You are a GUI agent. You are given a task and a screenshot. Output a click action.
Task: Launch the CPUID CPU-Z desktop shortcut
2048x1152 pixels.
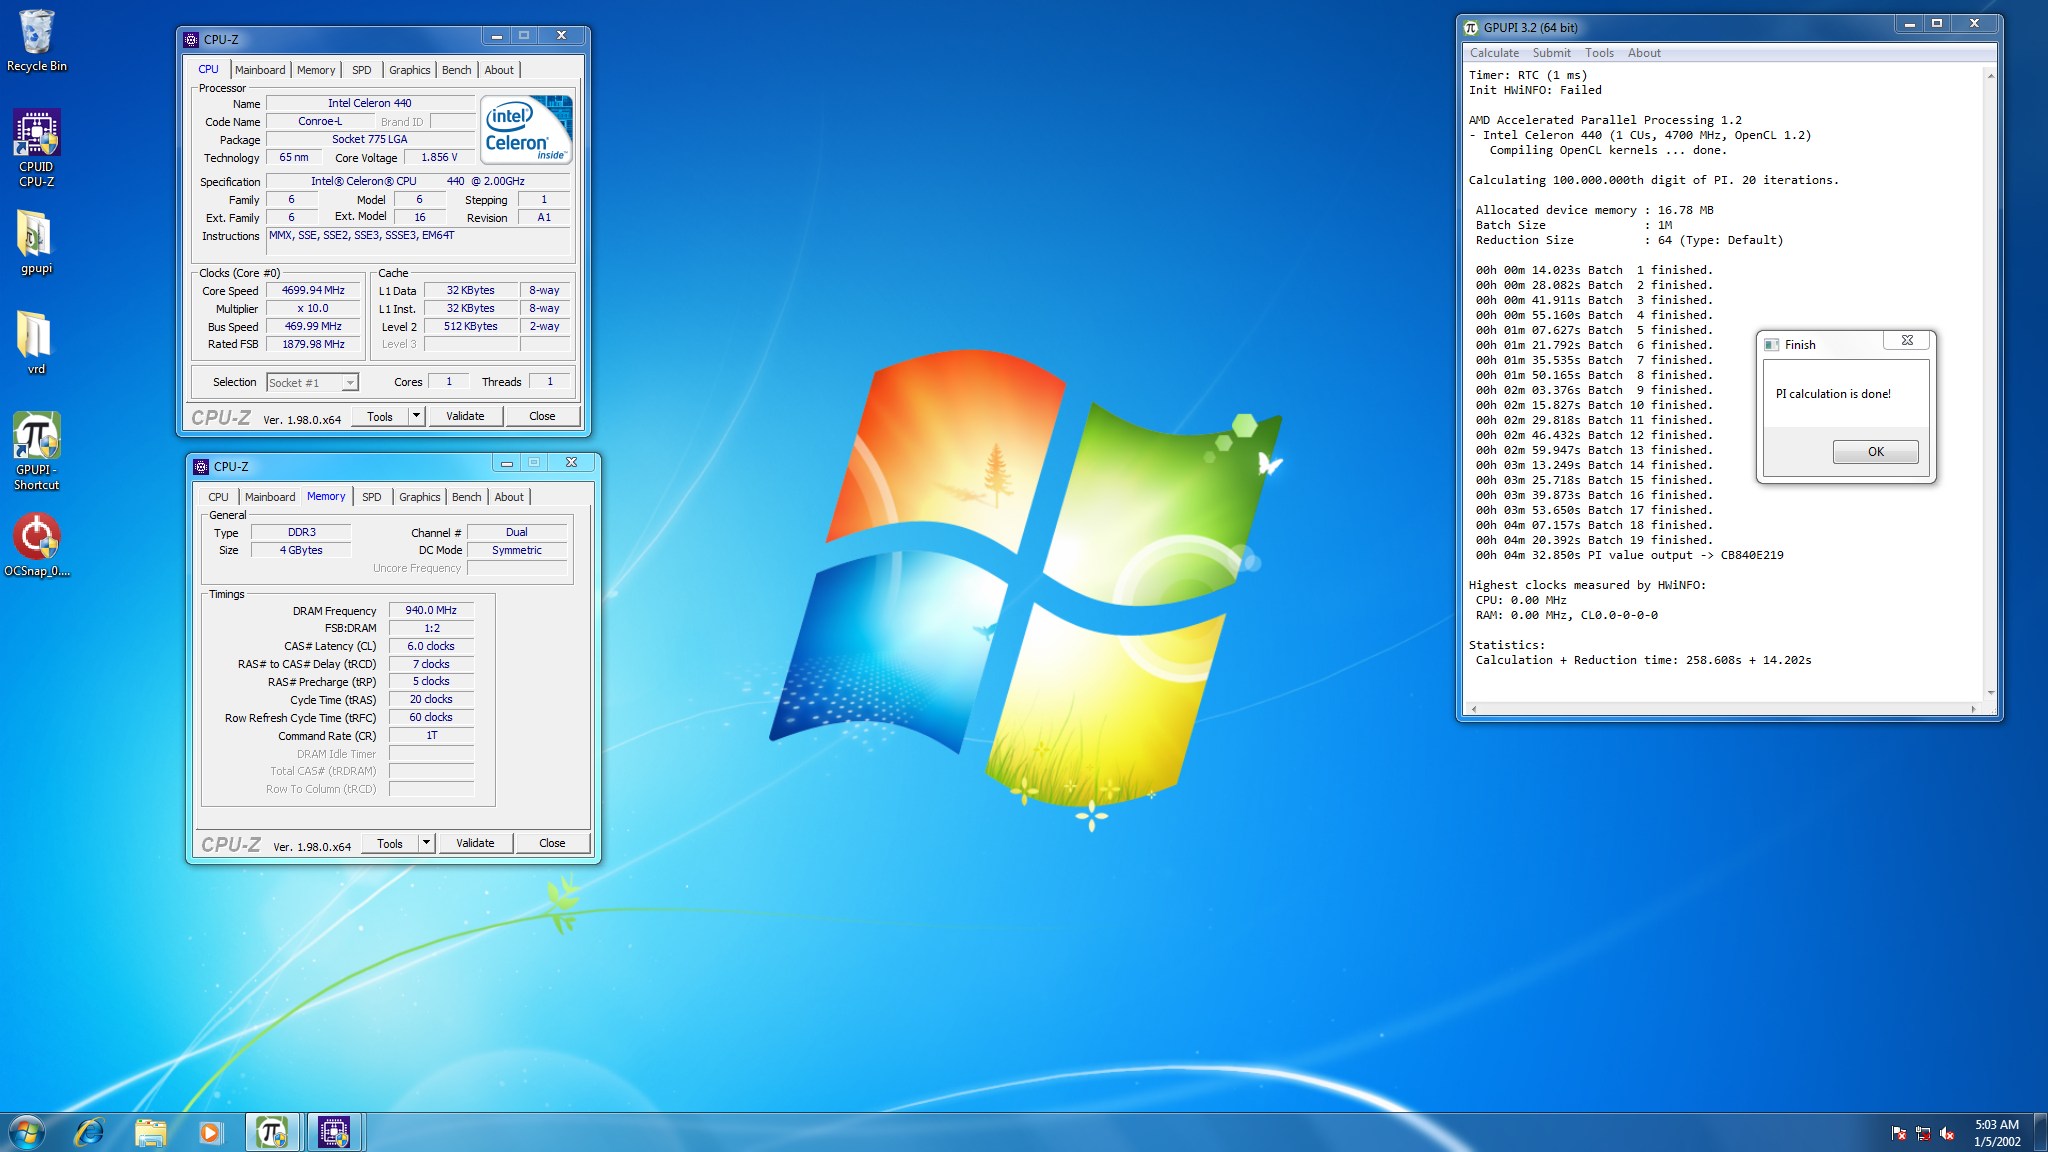(36, 148)
